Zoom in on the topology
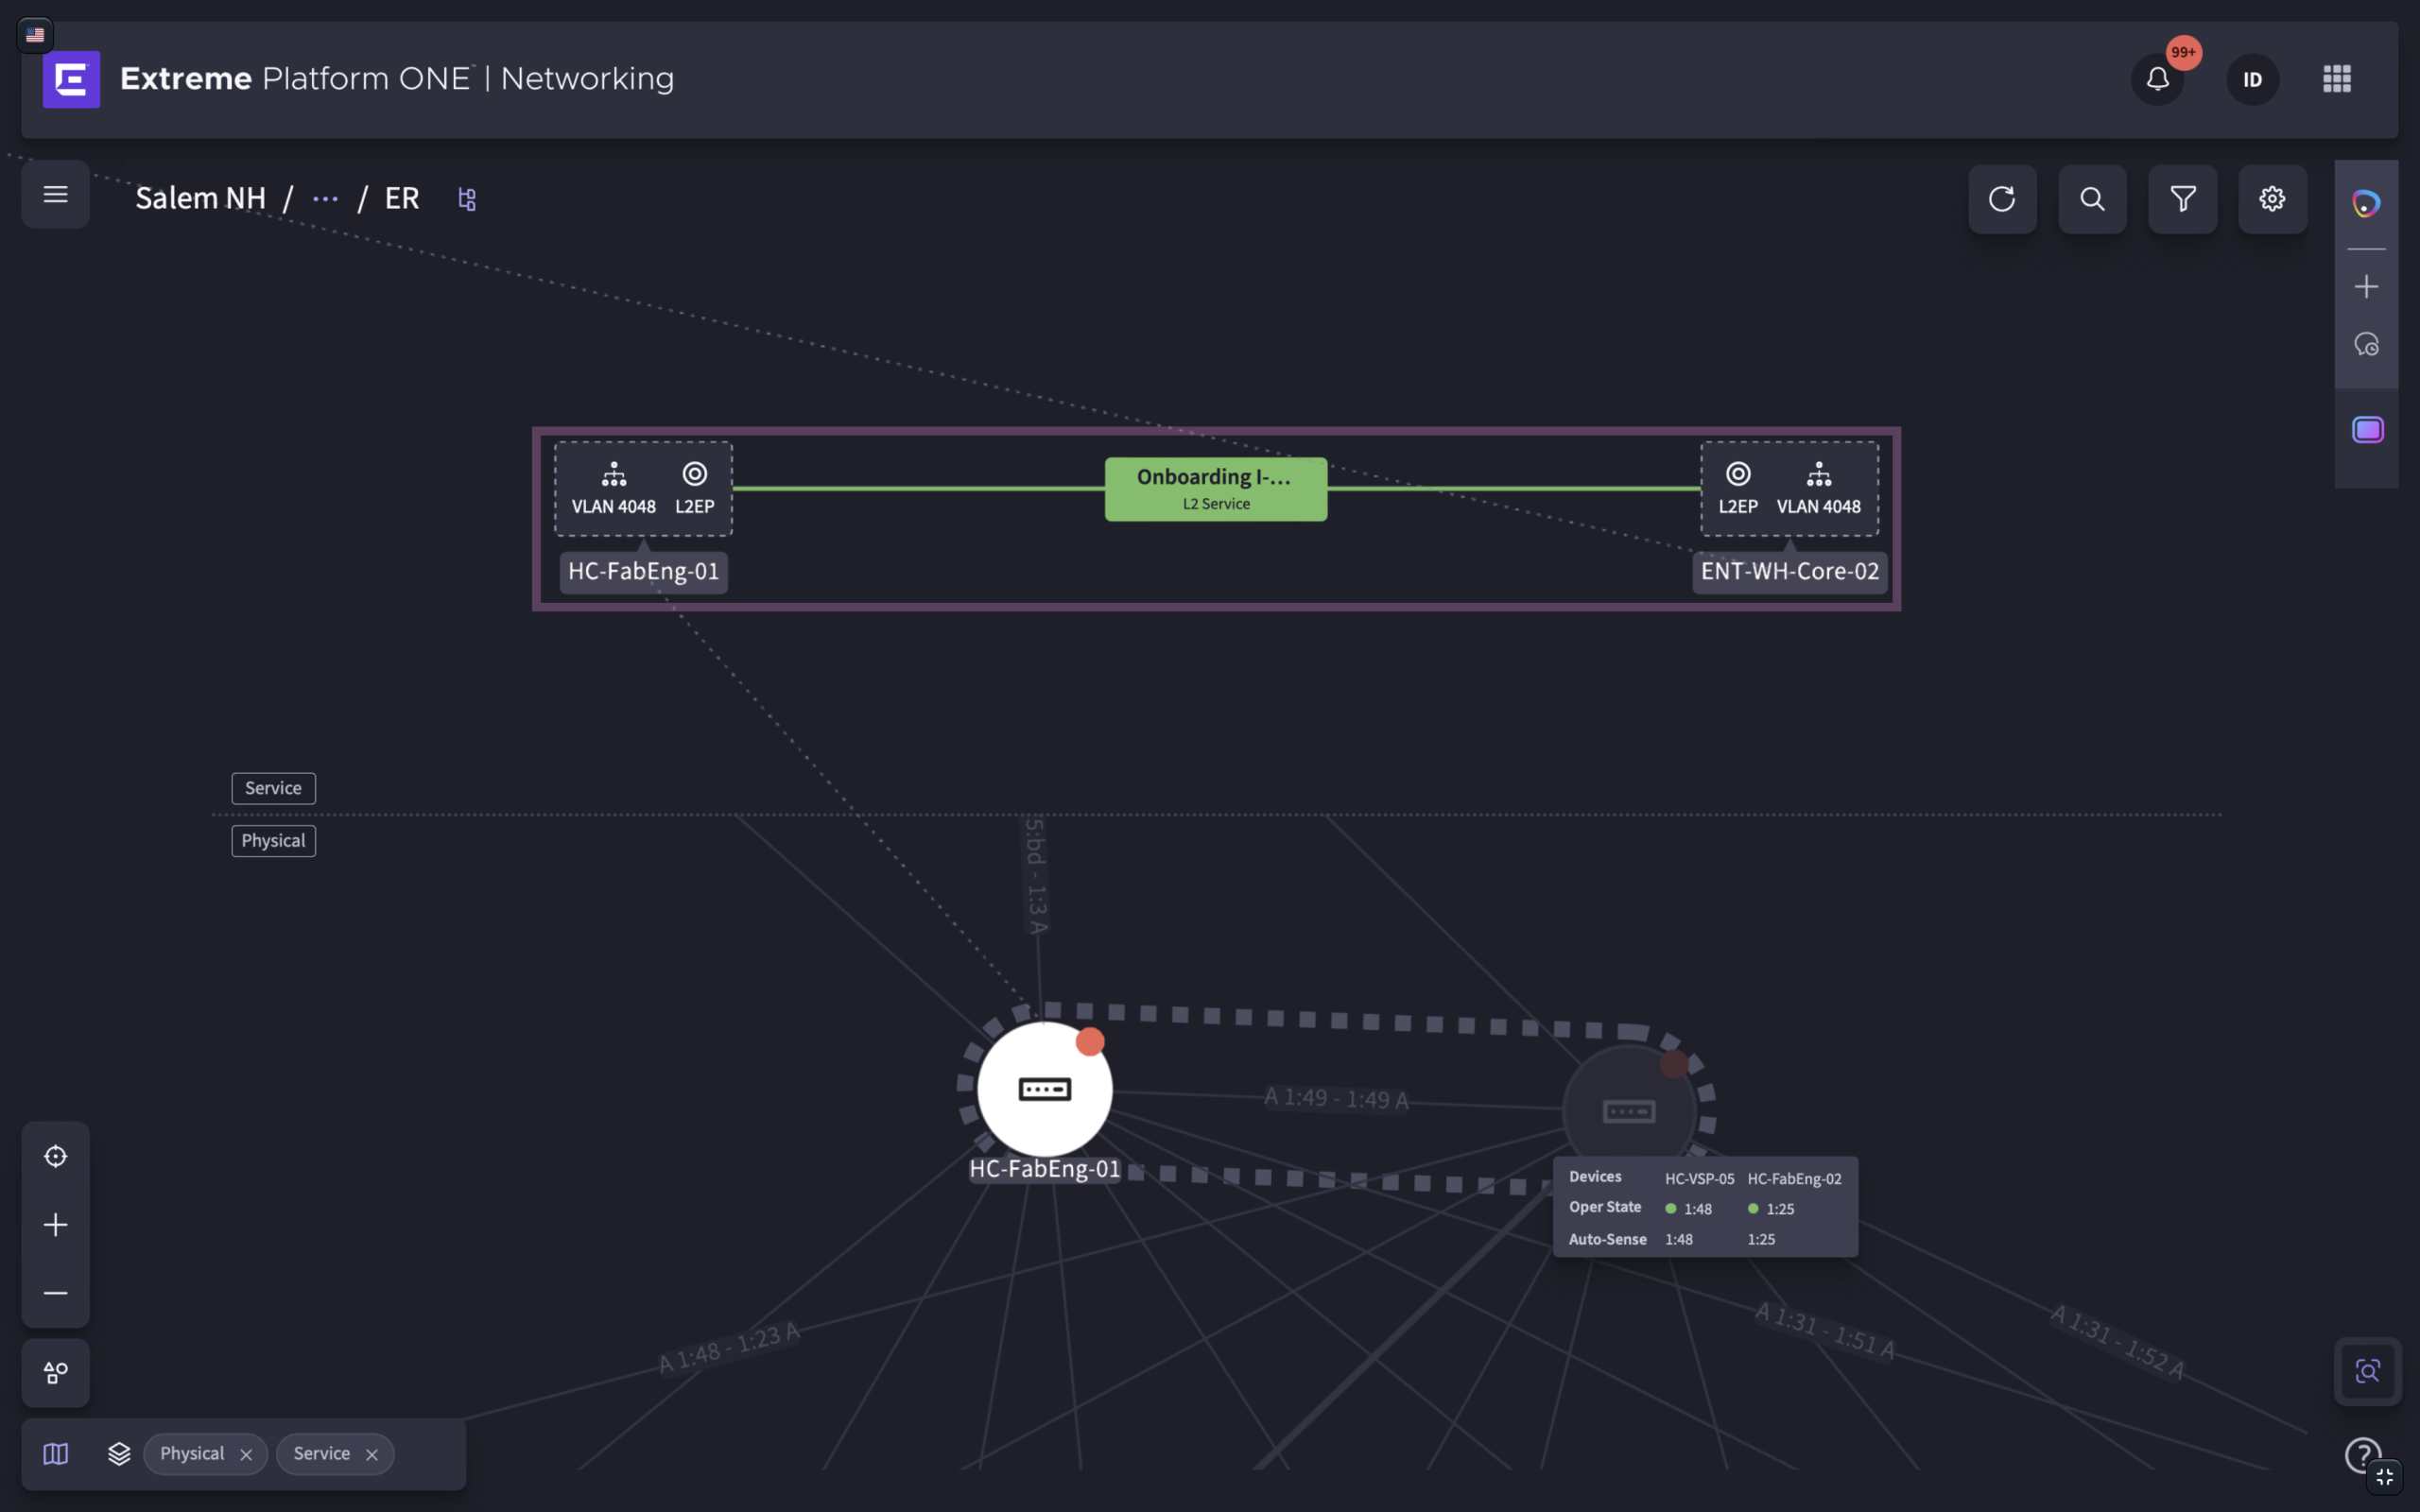2420x1512 pixels. point(56,1225)
